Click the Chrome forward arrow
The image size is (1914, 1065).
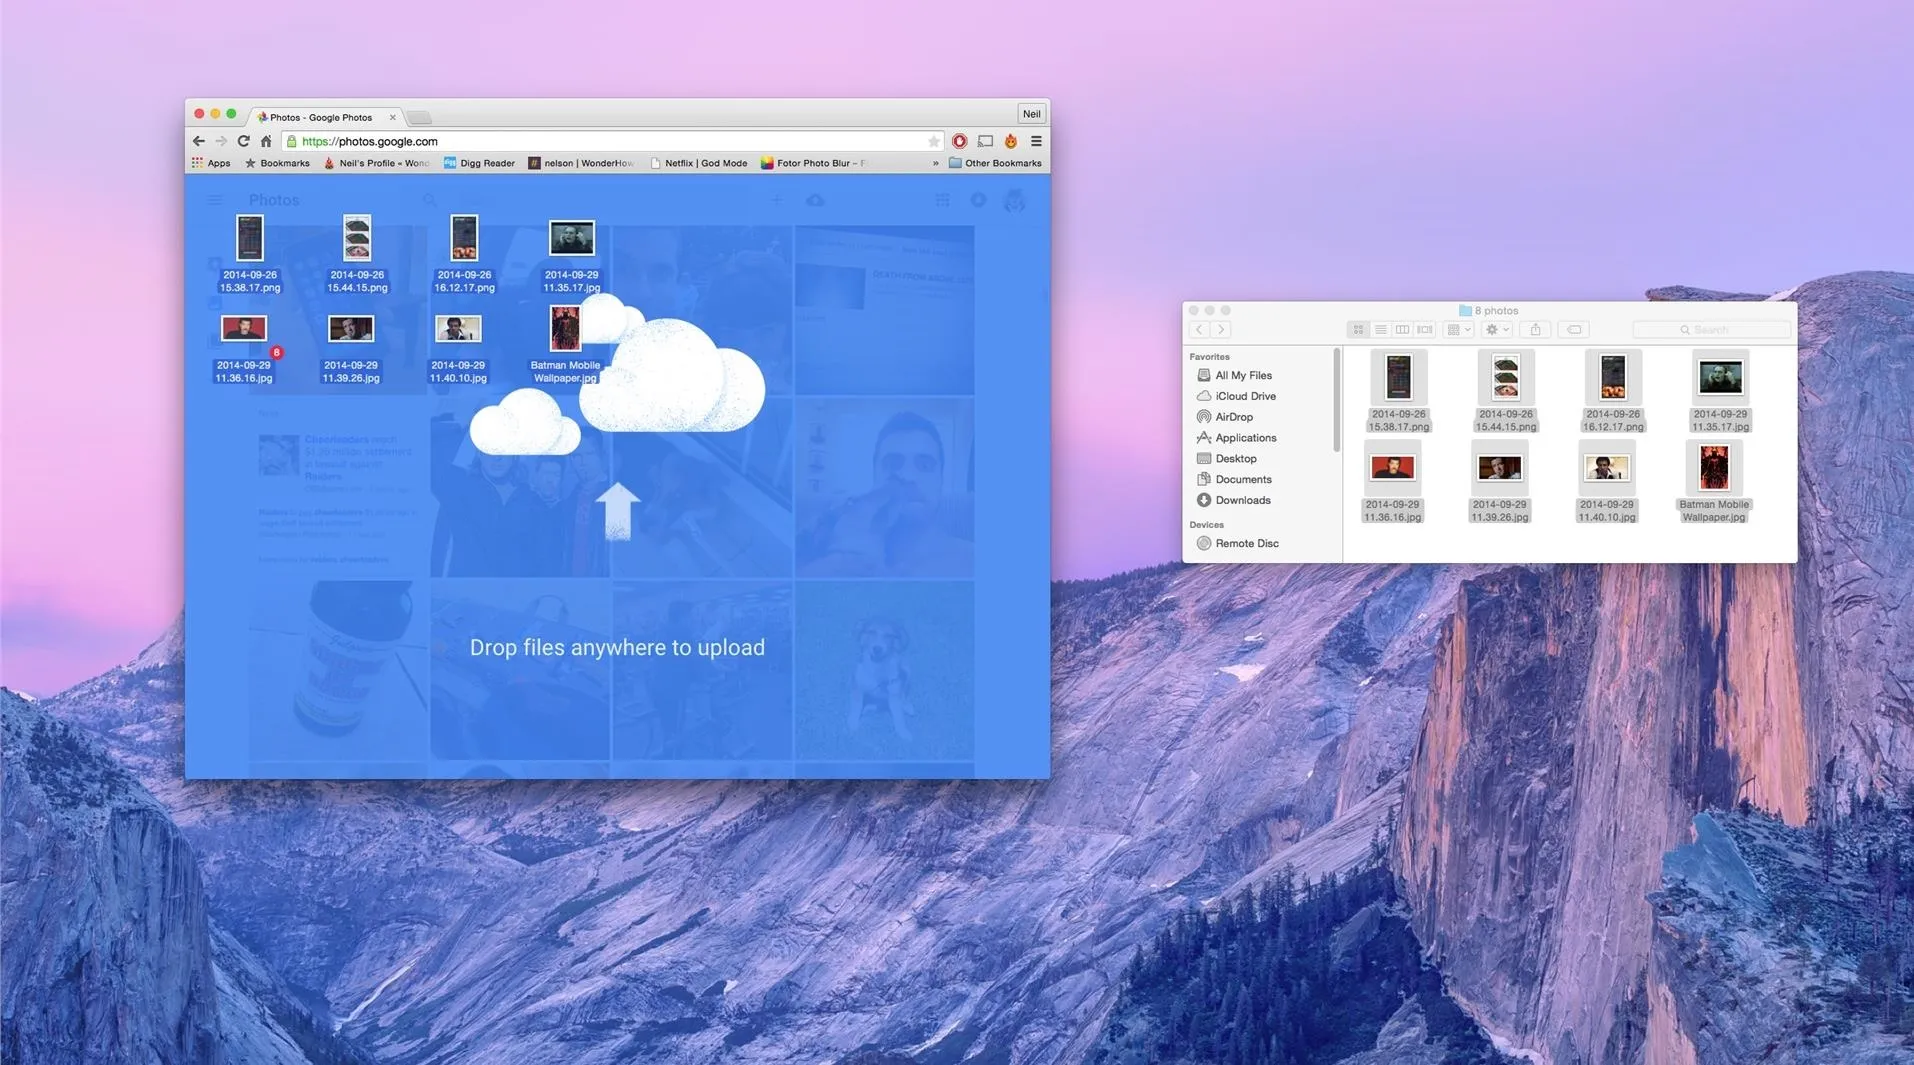pyautogui.click(x=221, y=141)
